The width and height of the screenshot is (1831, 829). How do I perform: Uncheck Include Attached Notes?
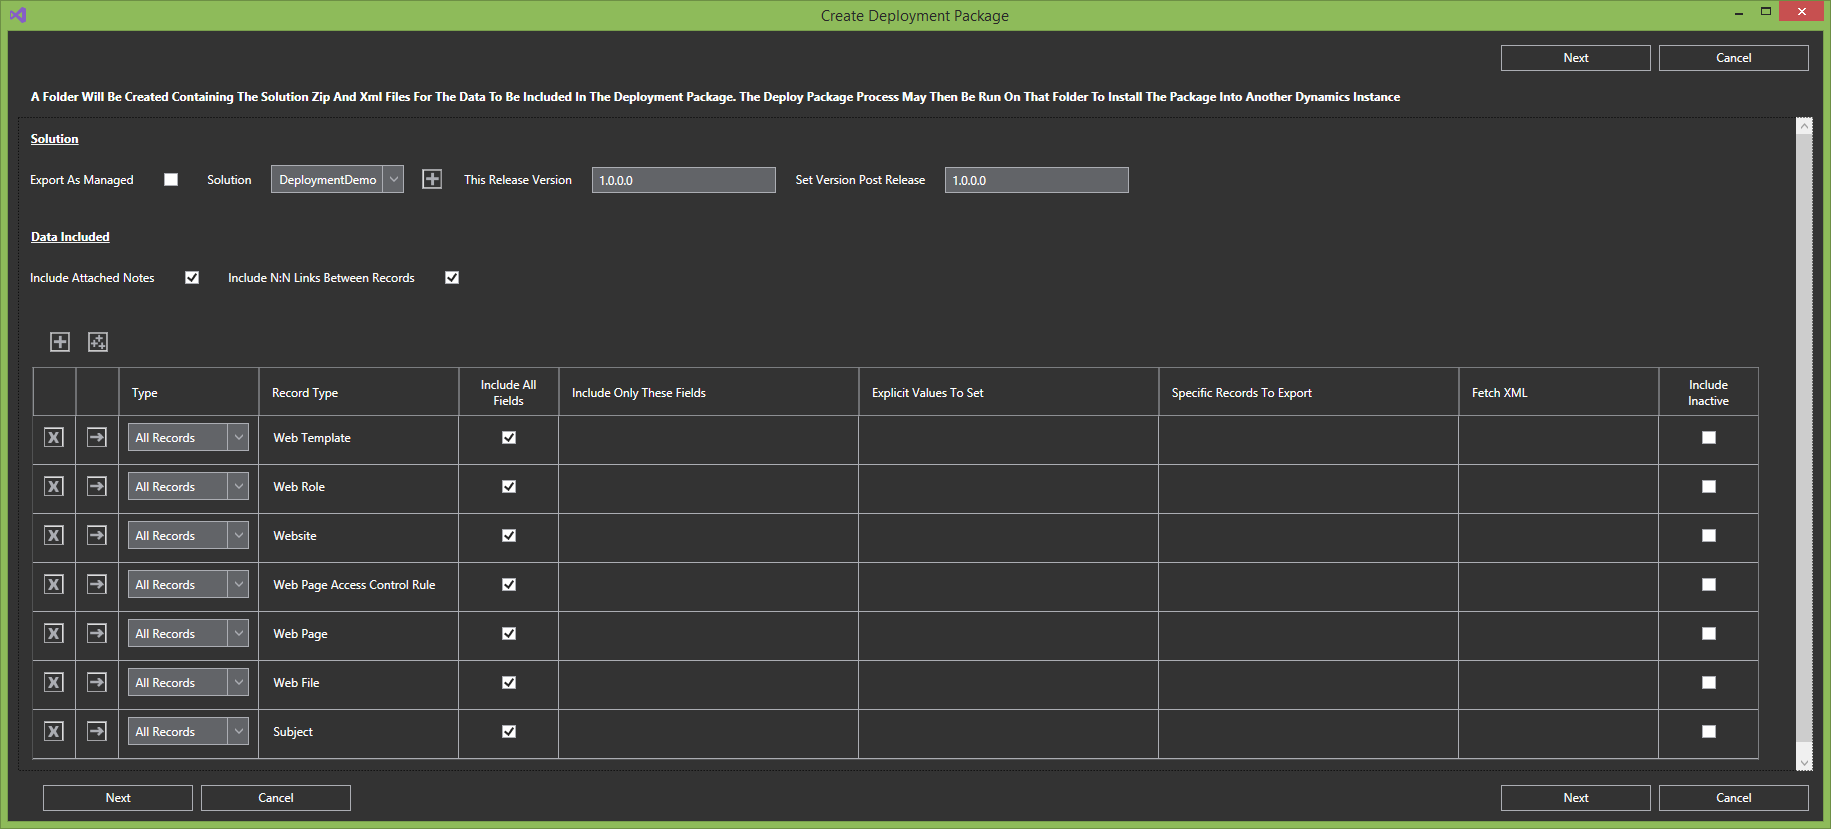192,278
